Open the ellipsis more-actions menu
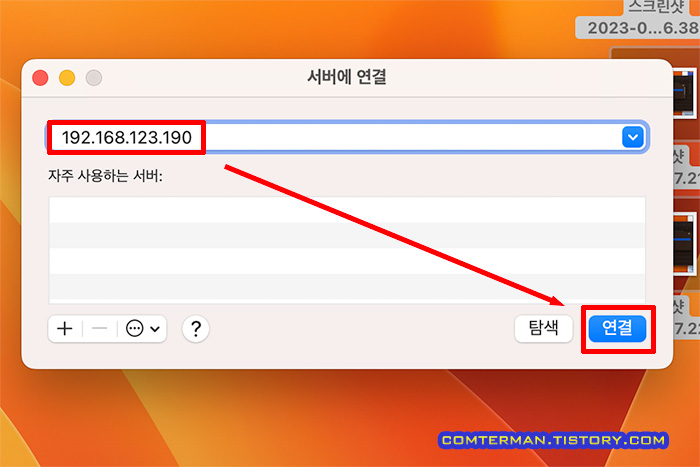Screen dimensions: 700x467 pyautogui.click(x=142, y=329)
